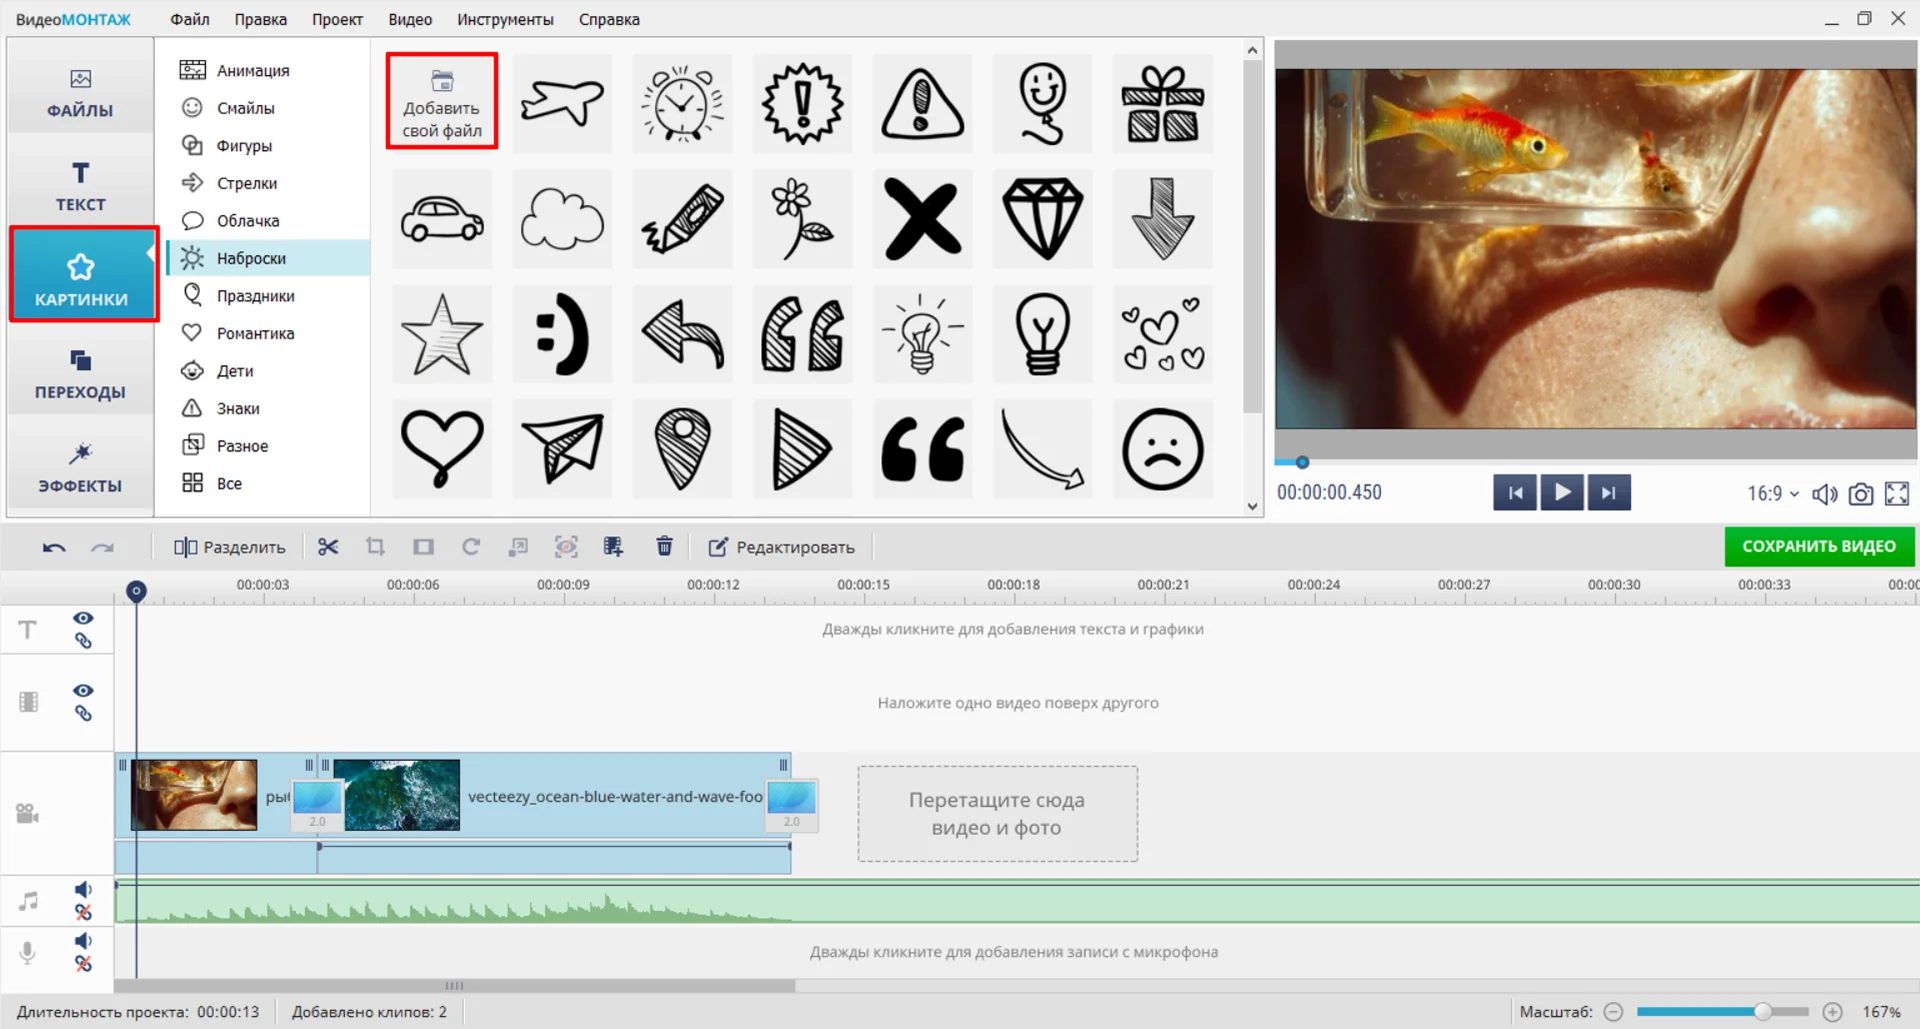Click the Редактировать button

[x=782, y=547]
